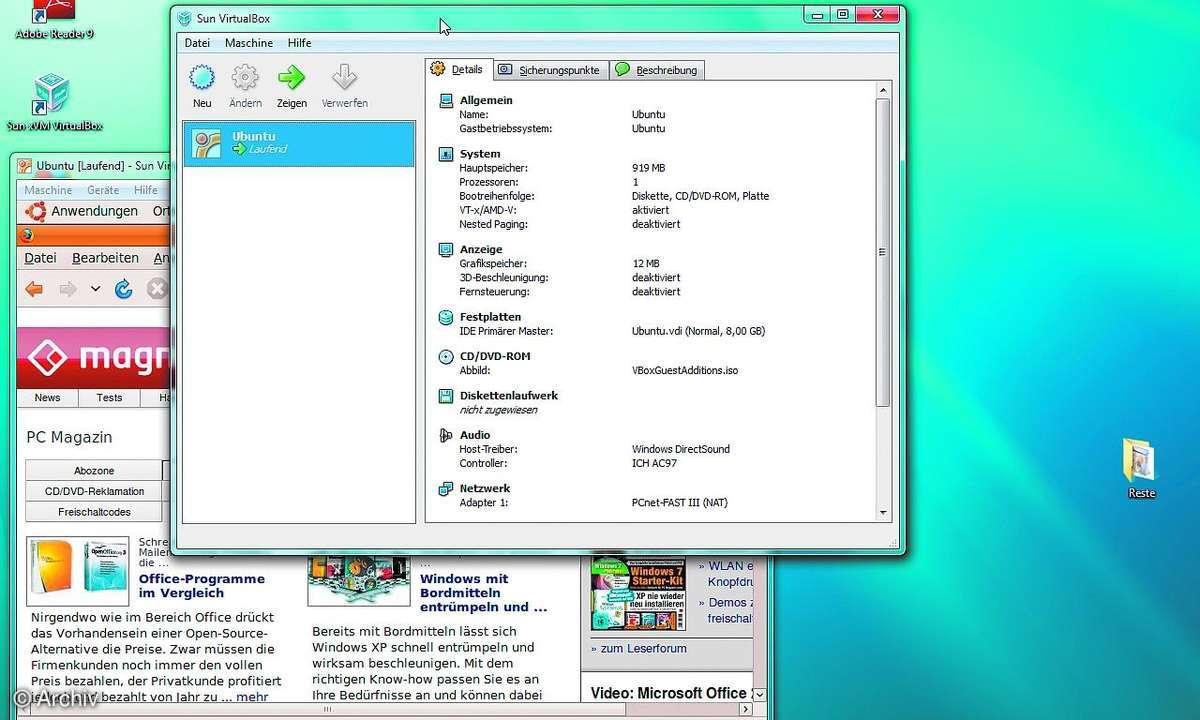Open the Tests tab on webpage
Screen dimensions: 1200x720
pyautogui.click(x=110, y=398)
